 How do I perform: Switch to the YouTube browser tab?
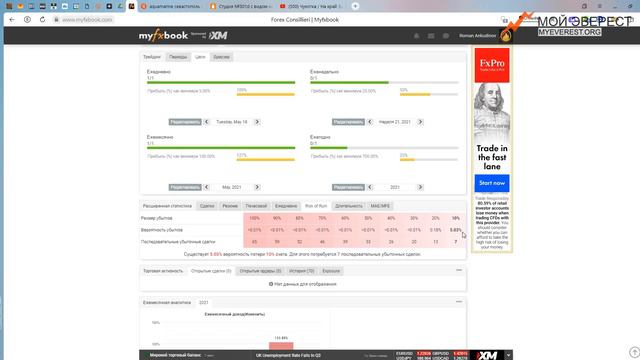tap(311, 6)
